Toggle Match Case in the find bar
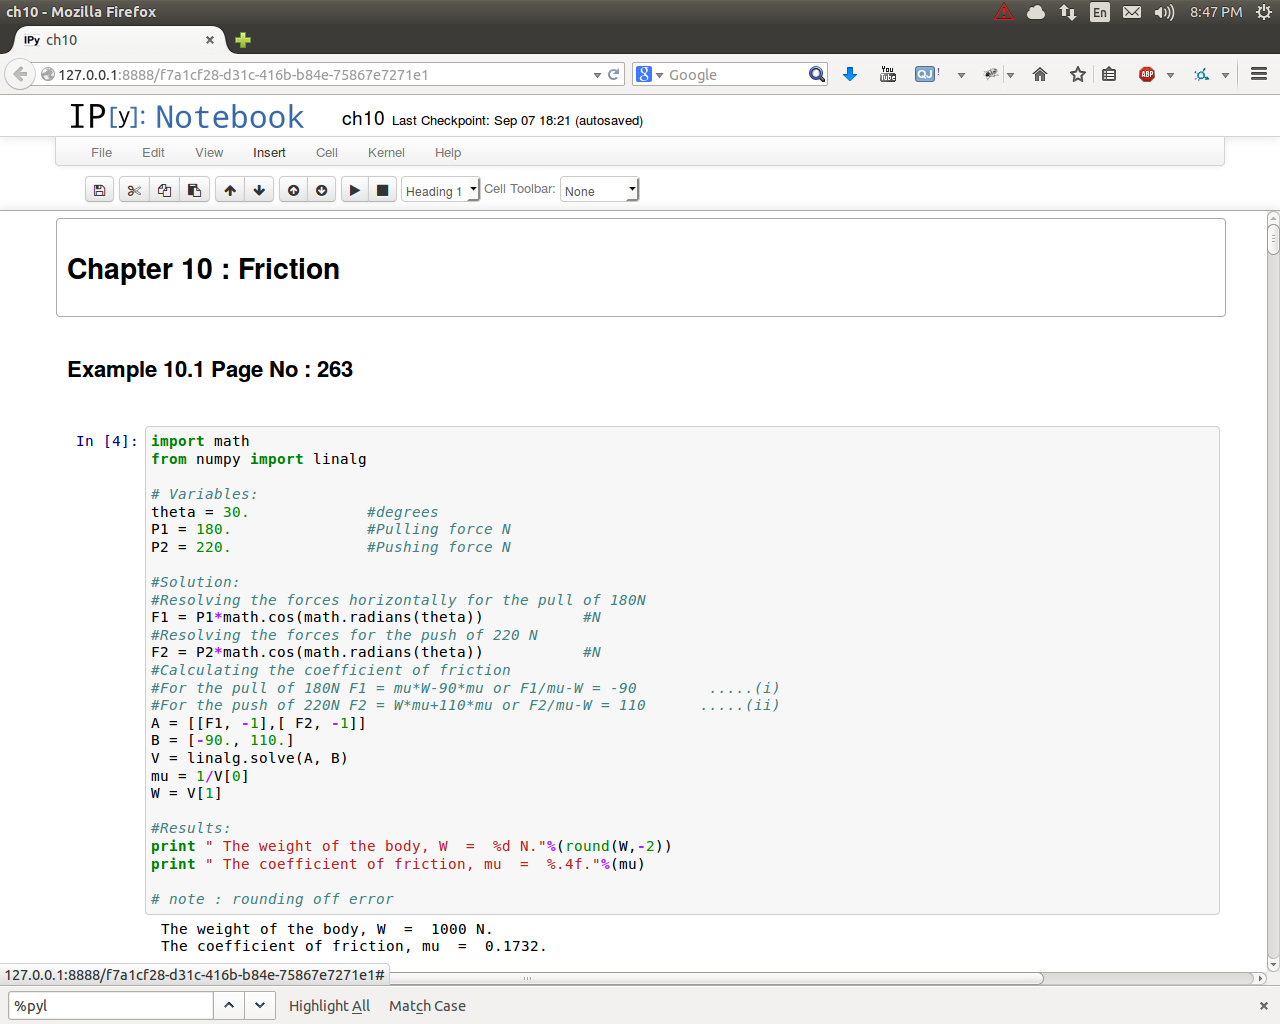 [427, 1006]
